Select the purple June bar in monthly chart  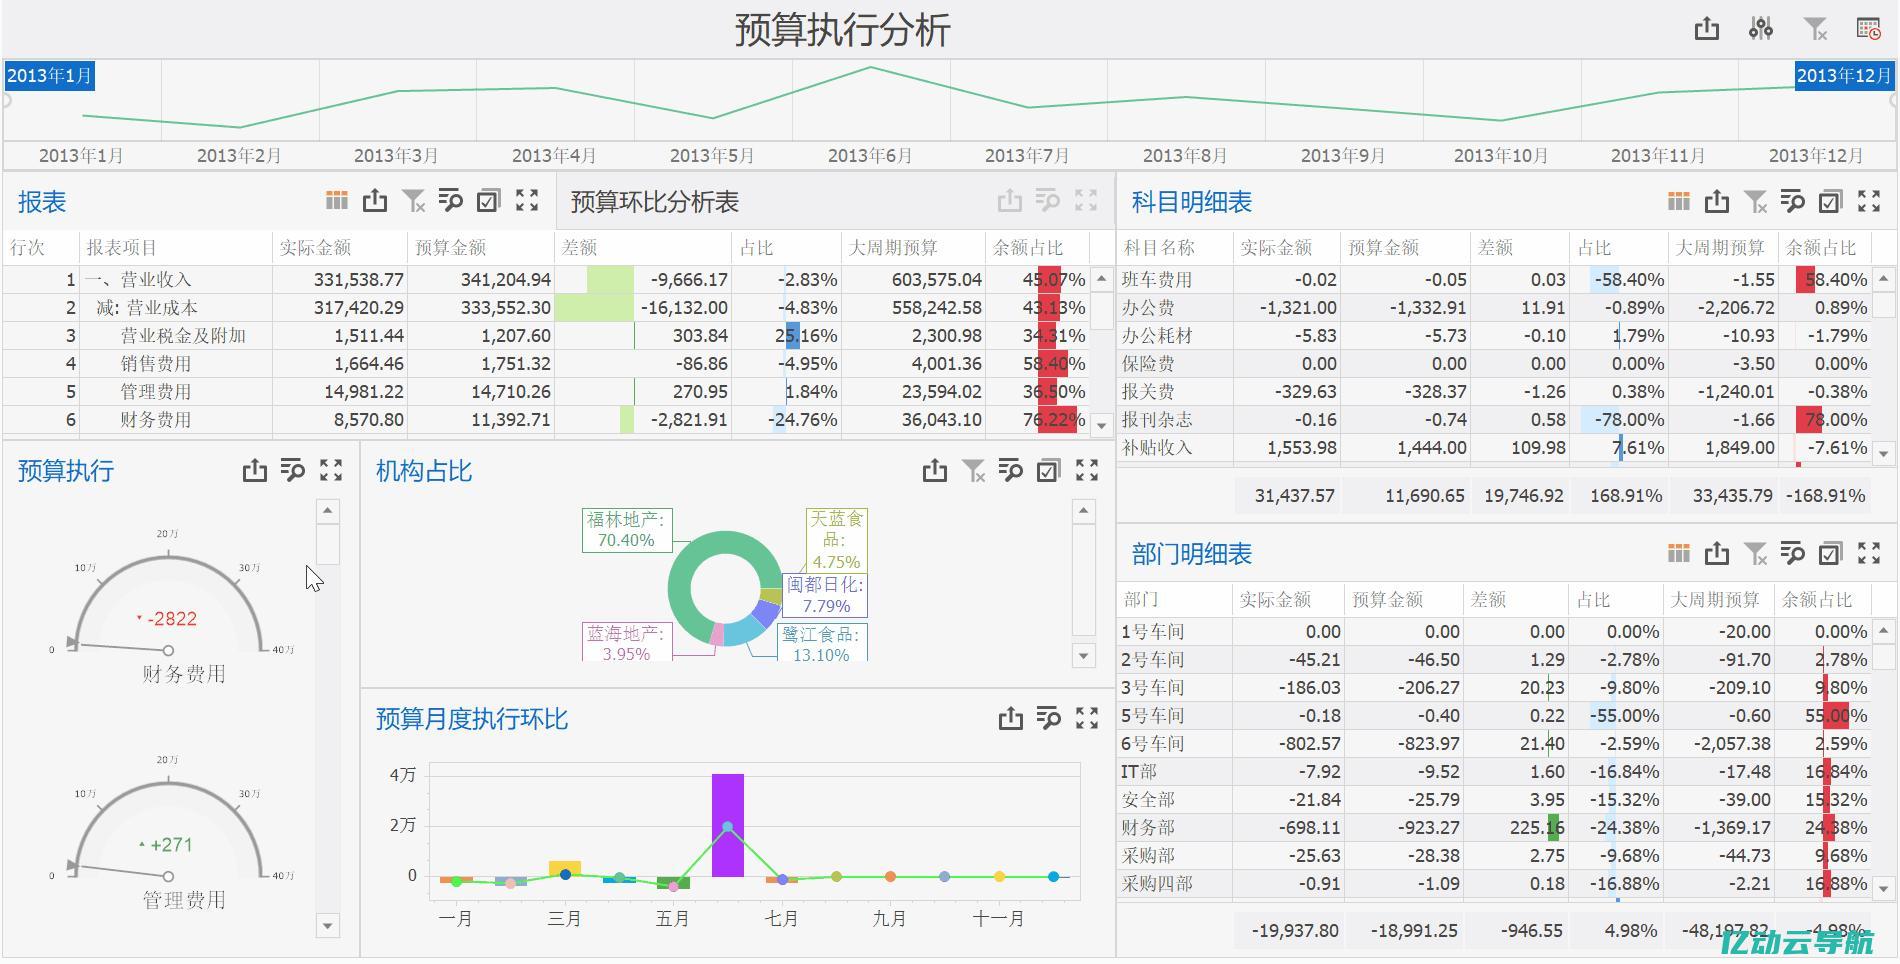point(727,825)
